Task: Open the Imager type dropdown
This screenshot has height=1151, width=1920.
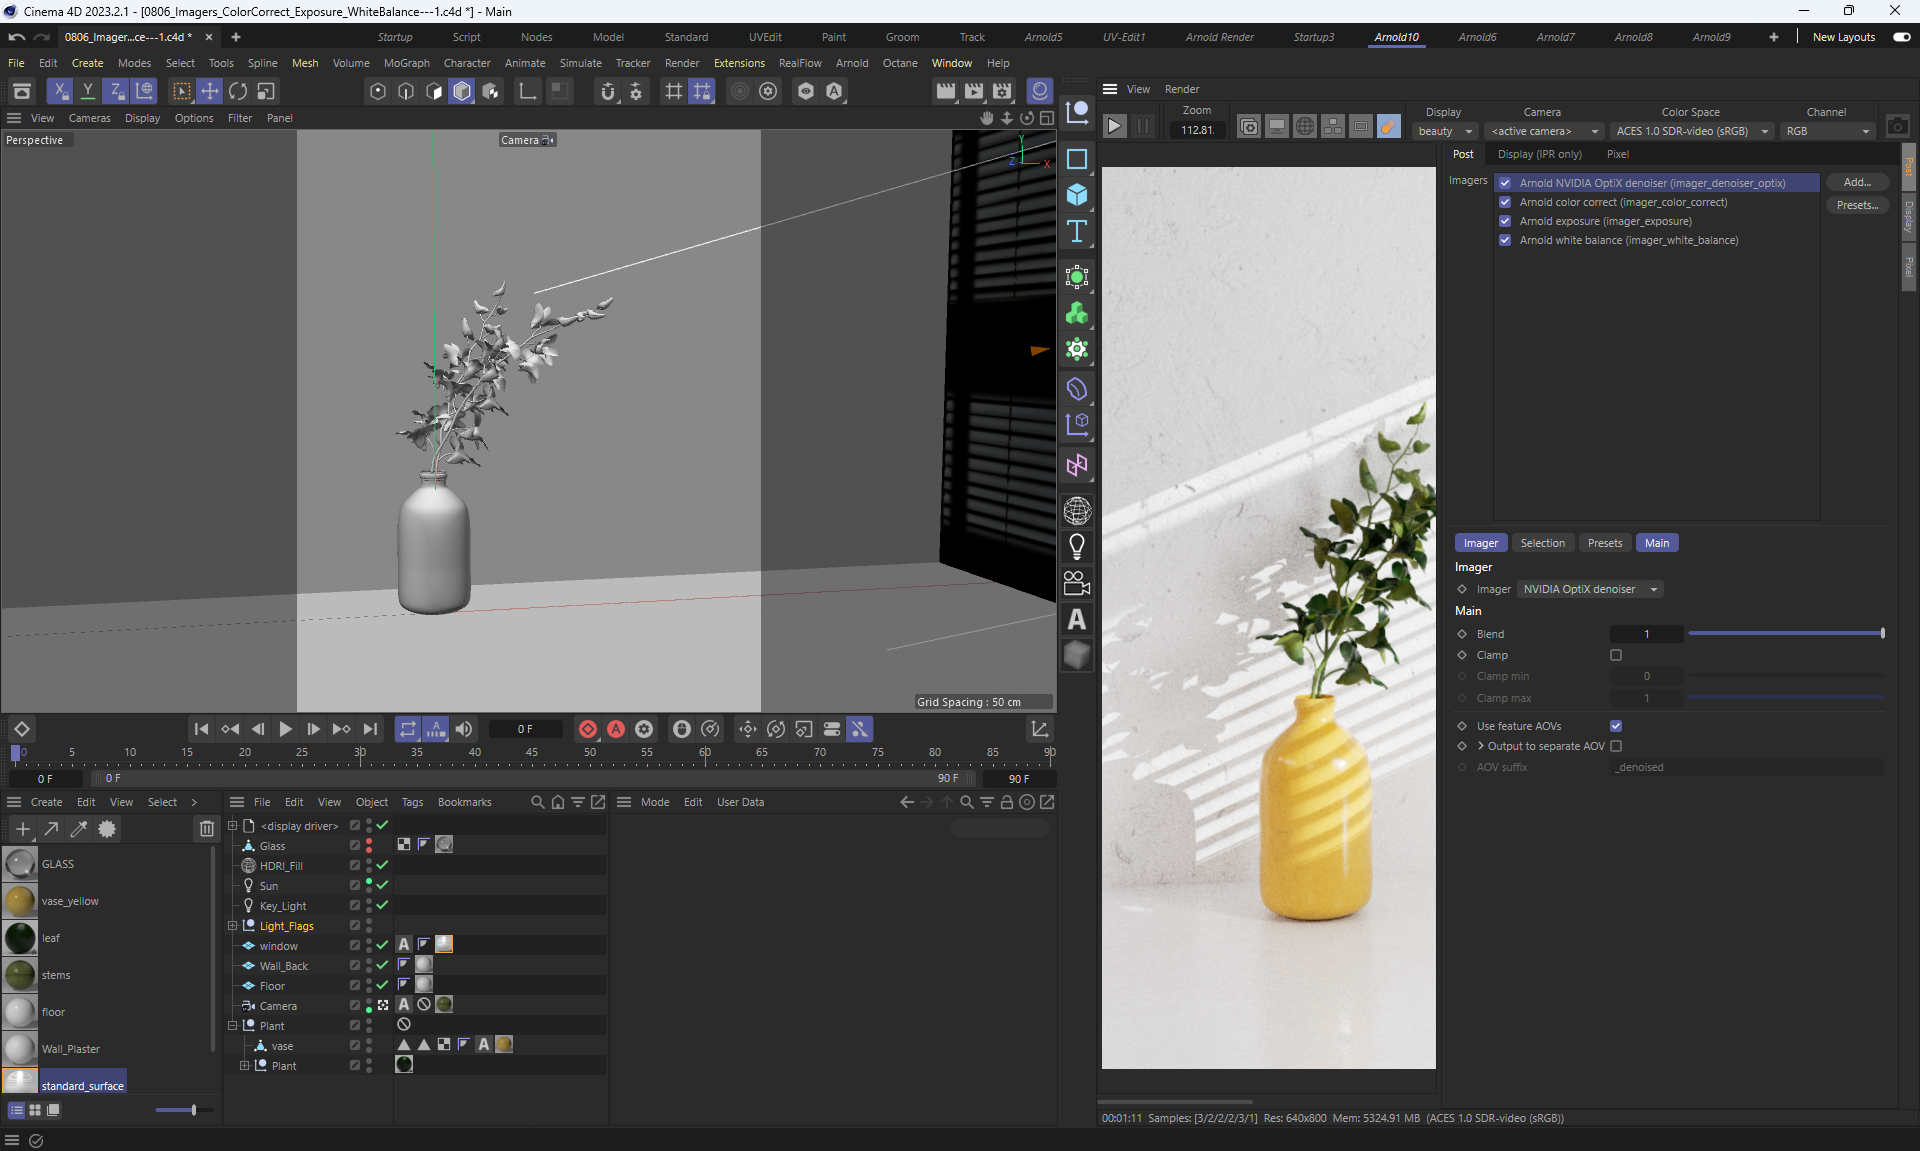Action: point(1590,589)
